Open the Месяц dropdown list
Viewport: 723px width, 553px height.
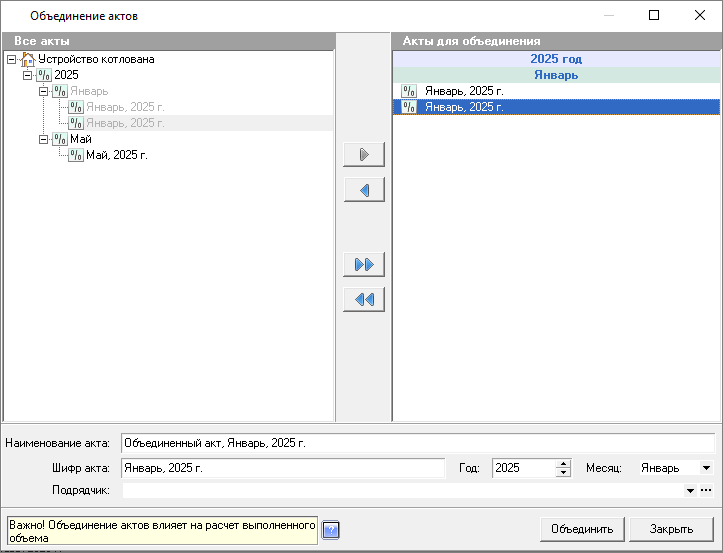(706, 468)
